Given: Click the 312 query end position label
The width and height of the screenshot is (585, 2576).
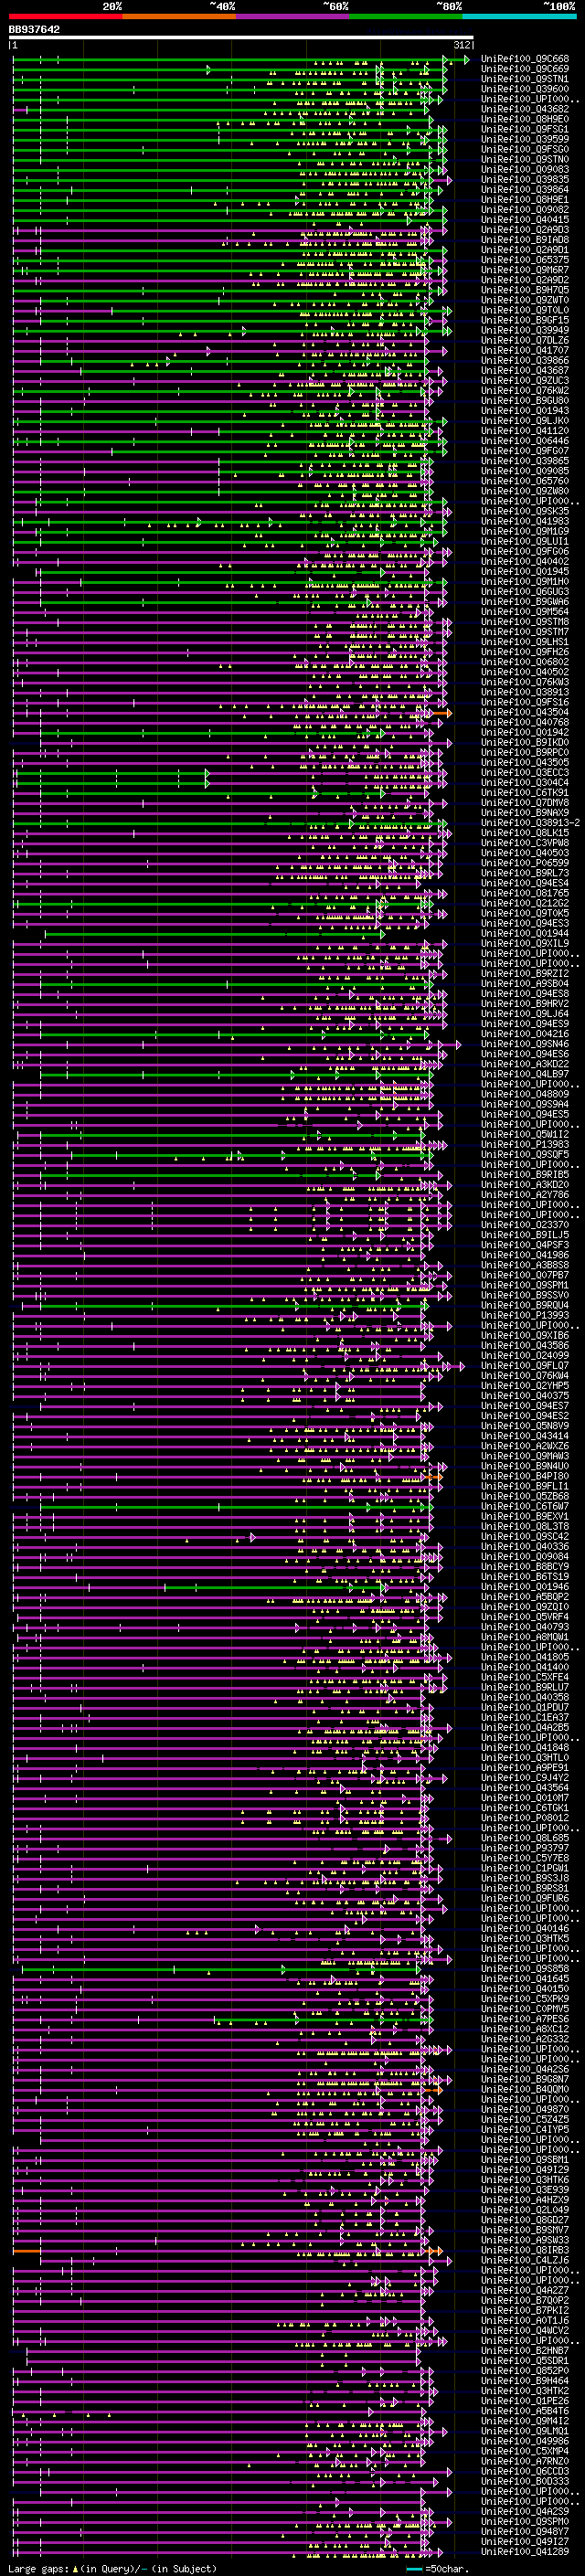Looking at the screenshot, I should pos(462,45).
